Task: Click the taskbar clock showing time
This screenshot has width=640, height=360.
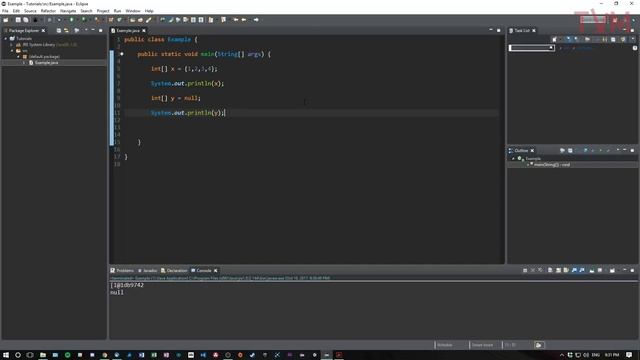Action: coord(612,355)
